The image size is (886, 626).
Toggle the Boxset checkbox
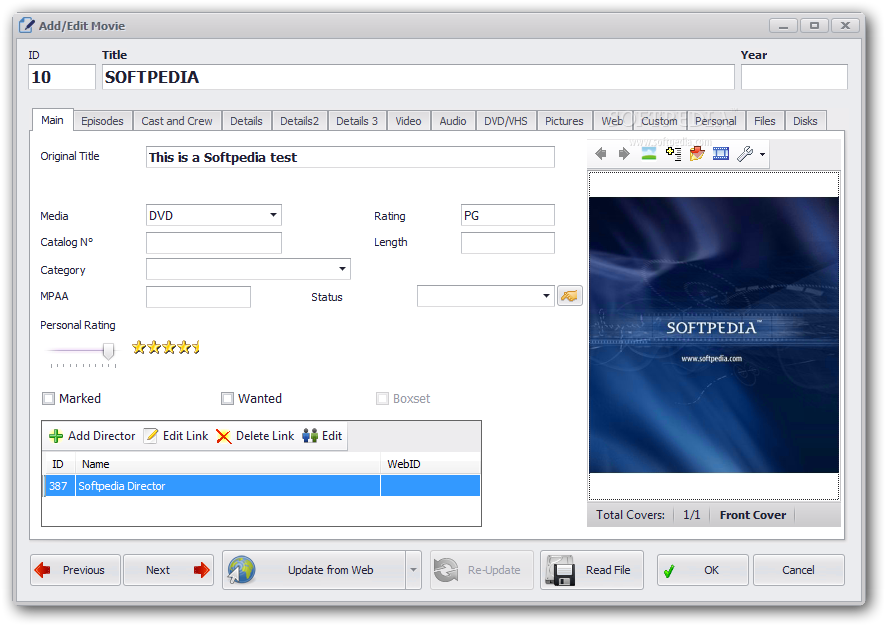coord(383,398)
